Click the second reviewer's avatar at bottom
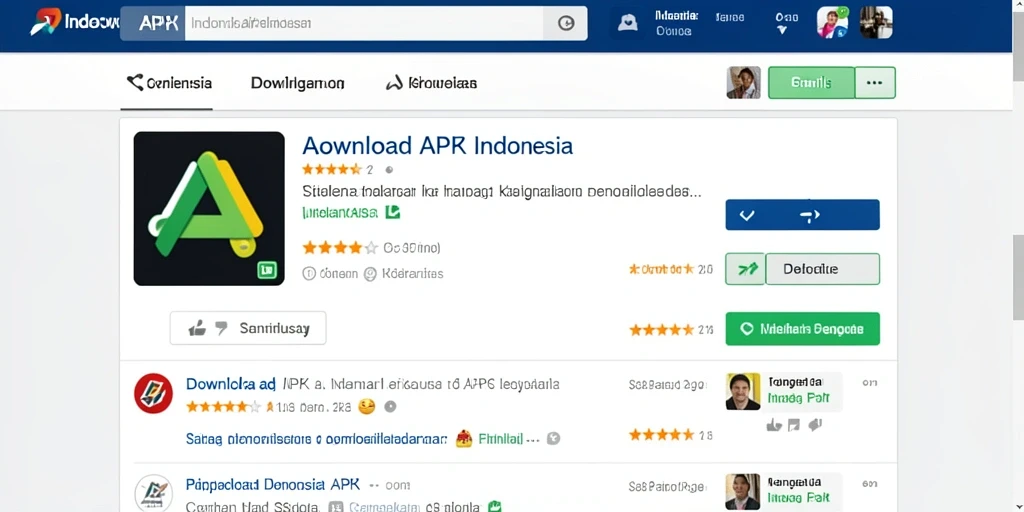The height and width of the screenshot is (512, 1024). [743, 492]
